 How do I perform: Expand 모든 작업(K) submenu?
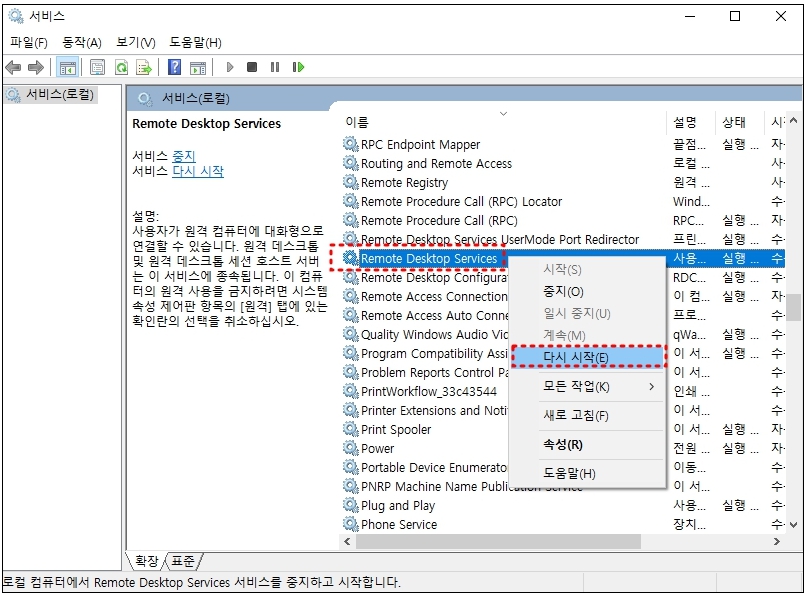(587, 386)
